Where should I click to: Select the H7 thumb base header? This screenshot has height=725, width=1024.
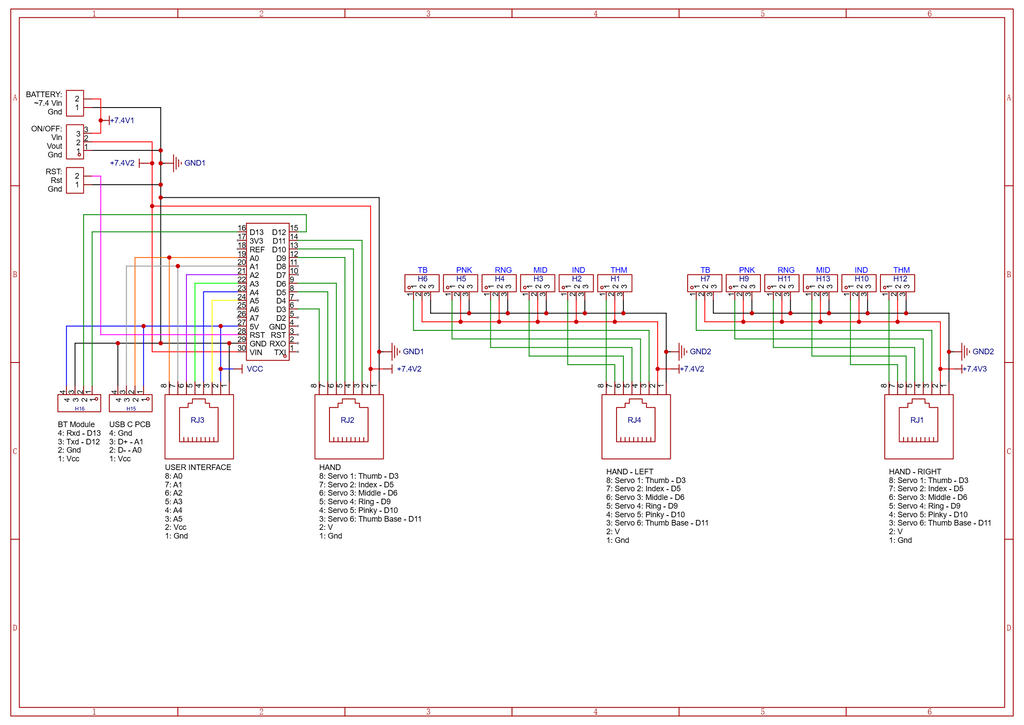click(x=705, y=283)
